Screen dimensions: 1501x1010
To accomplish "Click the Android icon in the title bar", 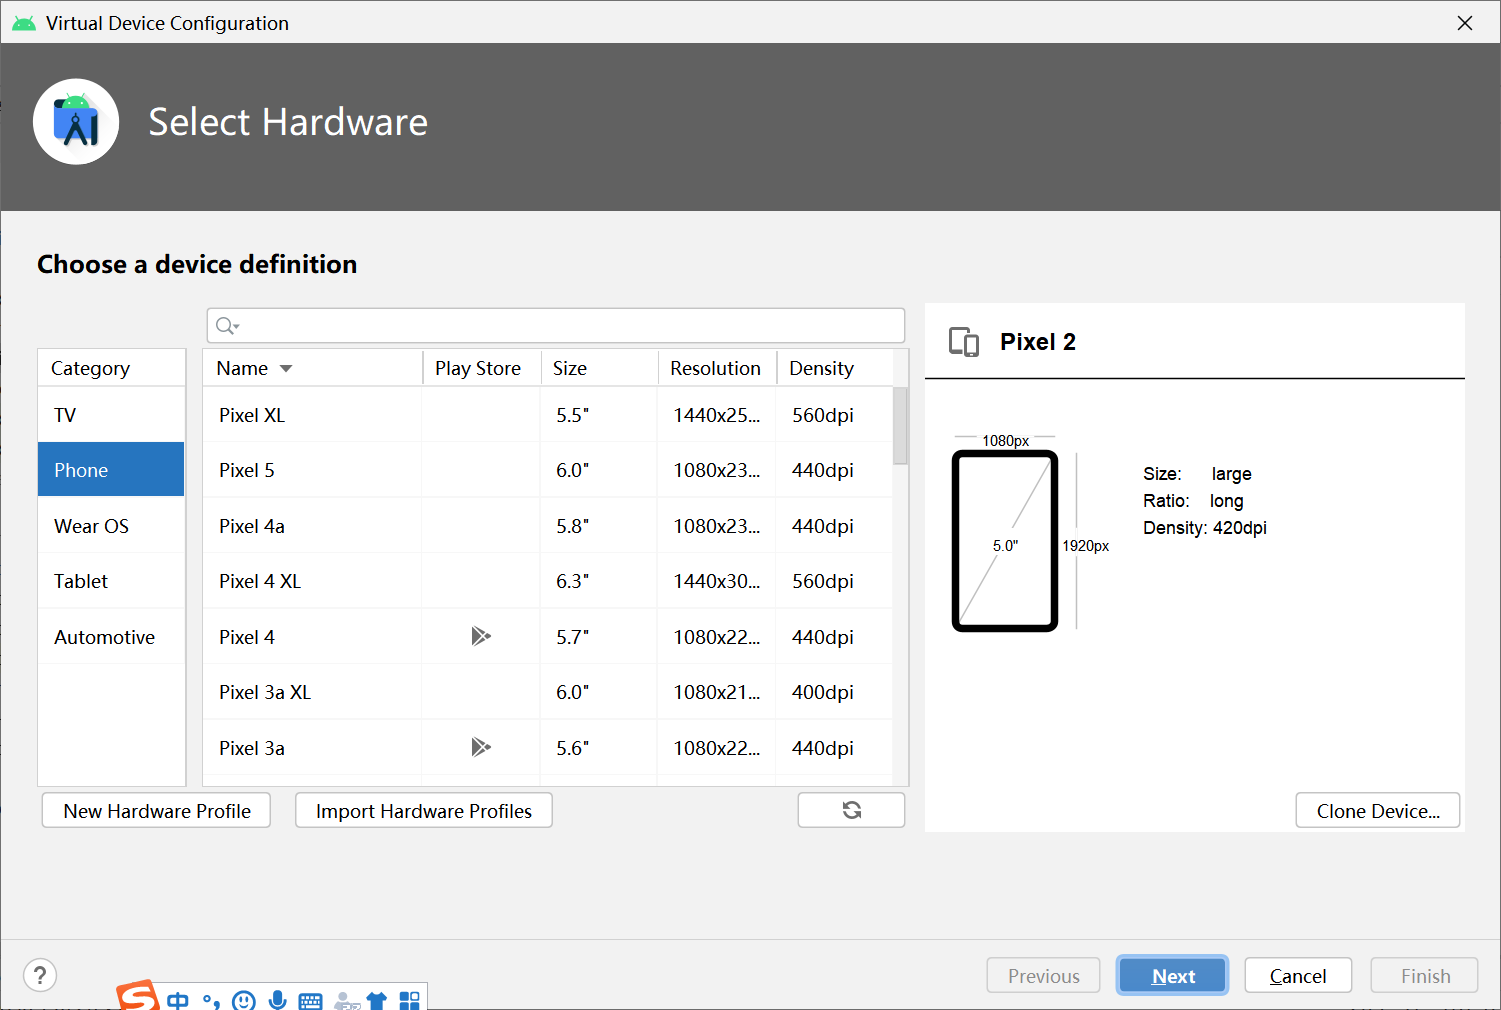I will point(24,23).
